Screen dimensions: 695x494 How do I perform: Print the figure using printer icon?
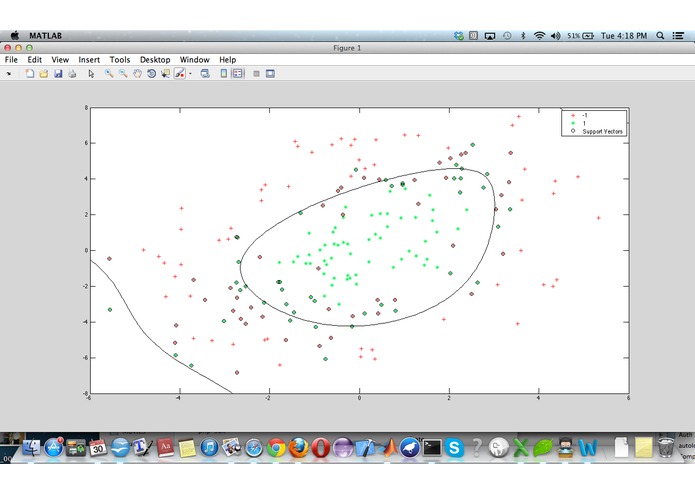pyautogui.click(x=72, y=74)
